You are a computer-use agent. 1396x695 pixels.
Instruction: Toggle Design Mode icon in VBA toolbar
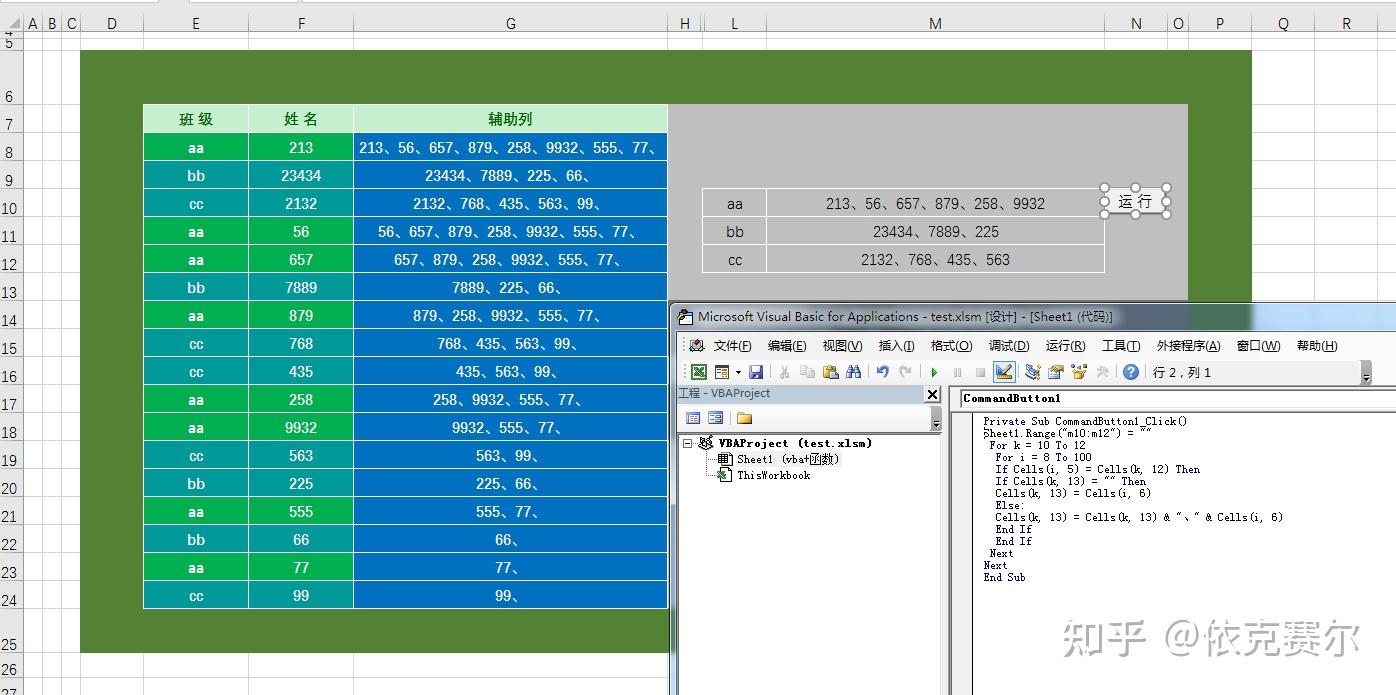tap(1004, 372)
